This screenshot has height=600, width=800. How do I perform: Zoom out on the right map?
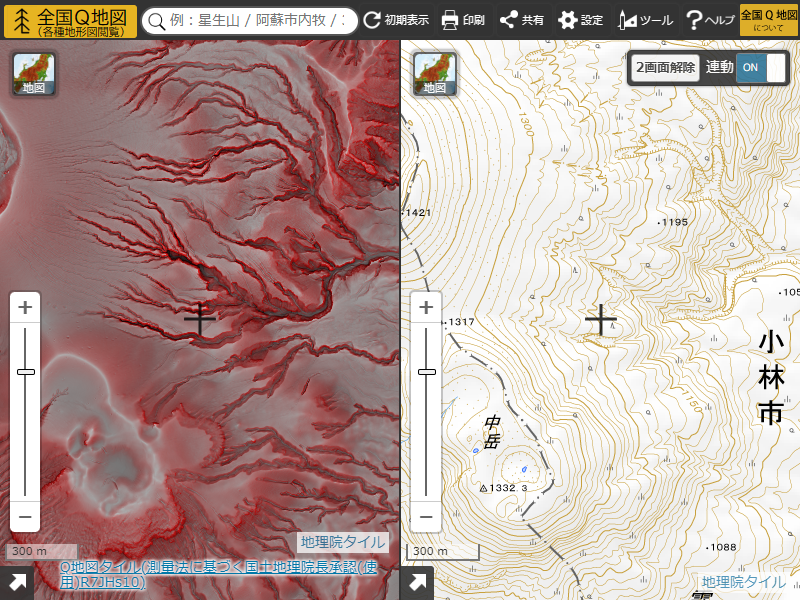pyautogui.click(x=427, y=517)
